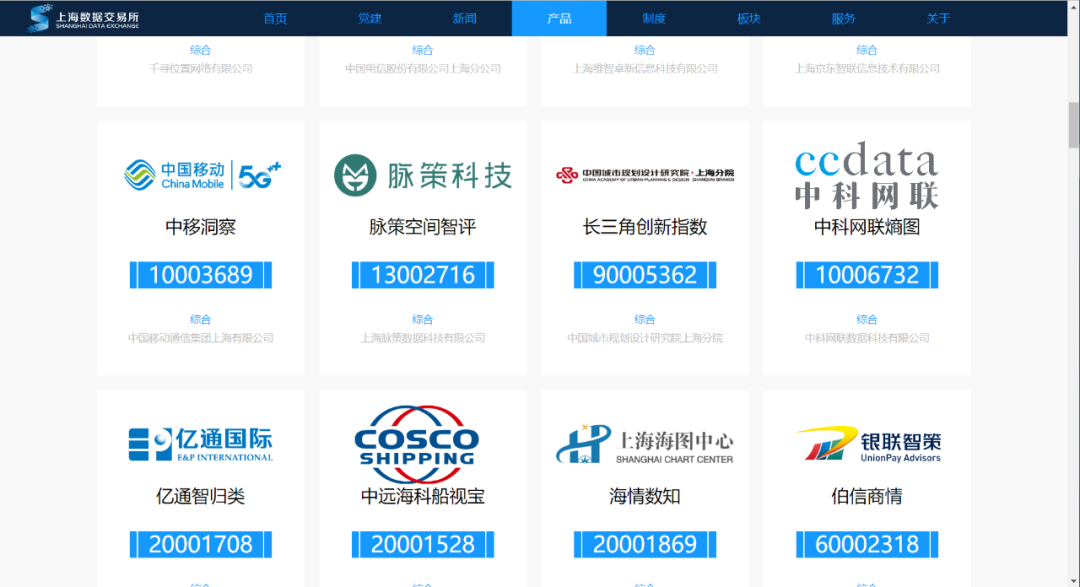Click 综合 tag above 中国电信股份有限公司上海分公司
The height and width of the screenshot is (587, 1080).
tap(423, 50)
